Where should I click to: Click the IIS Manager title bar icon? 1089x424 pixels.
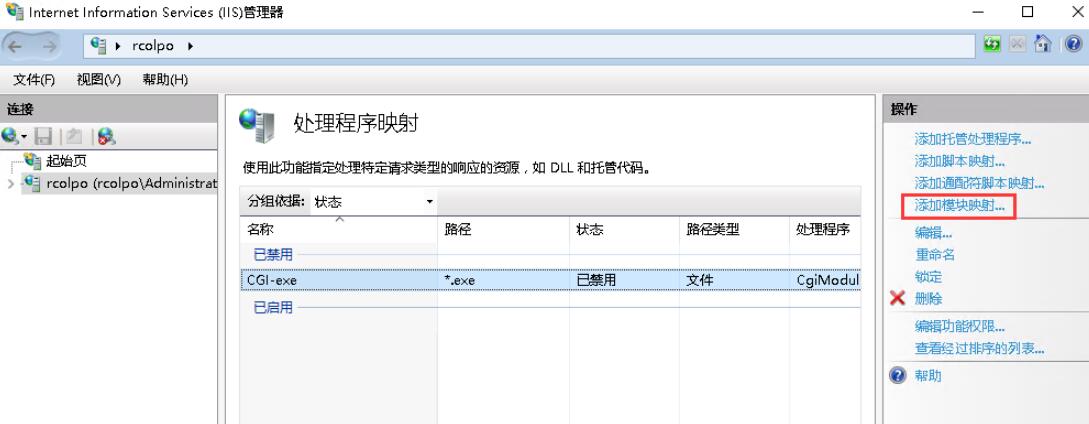point(13,12)
